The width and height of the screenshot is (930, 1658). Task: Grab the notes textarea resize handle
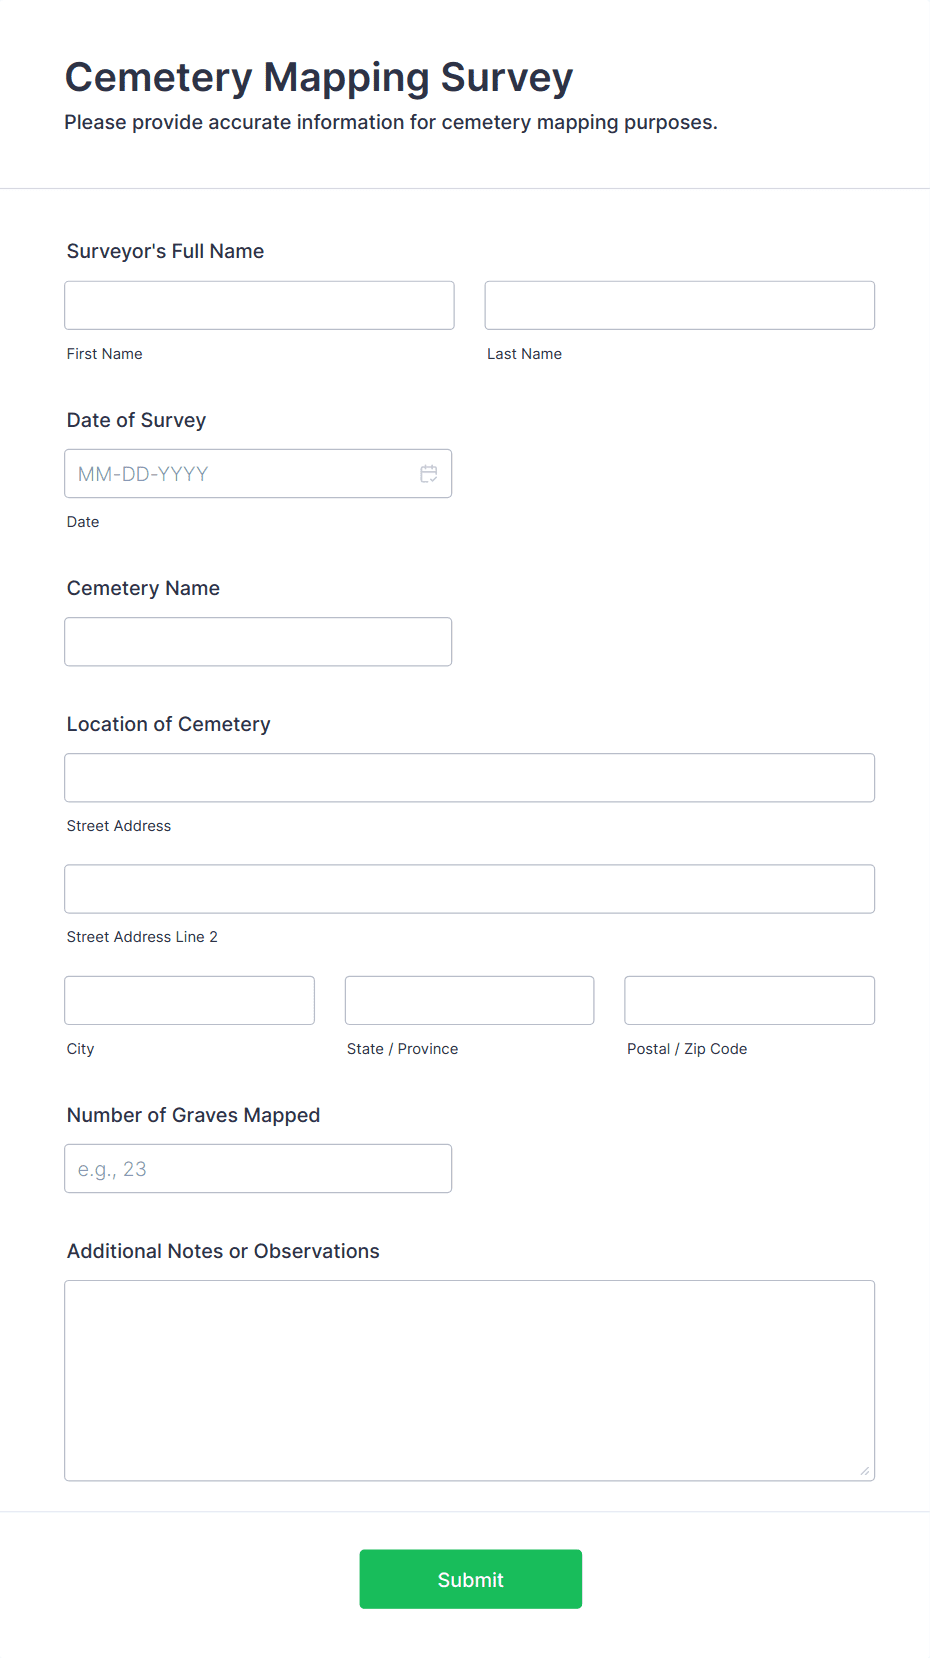[x=865, y=1471]
